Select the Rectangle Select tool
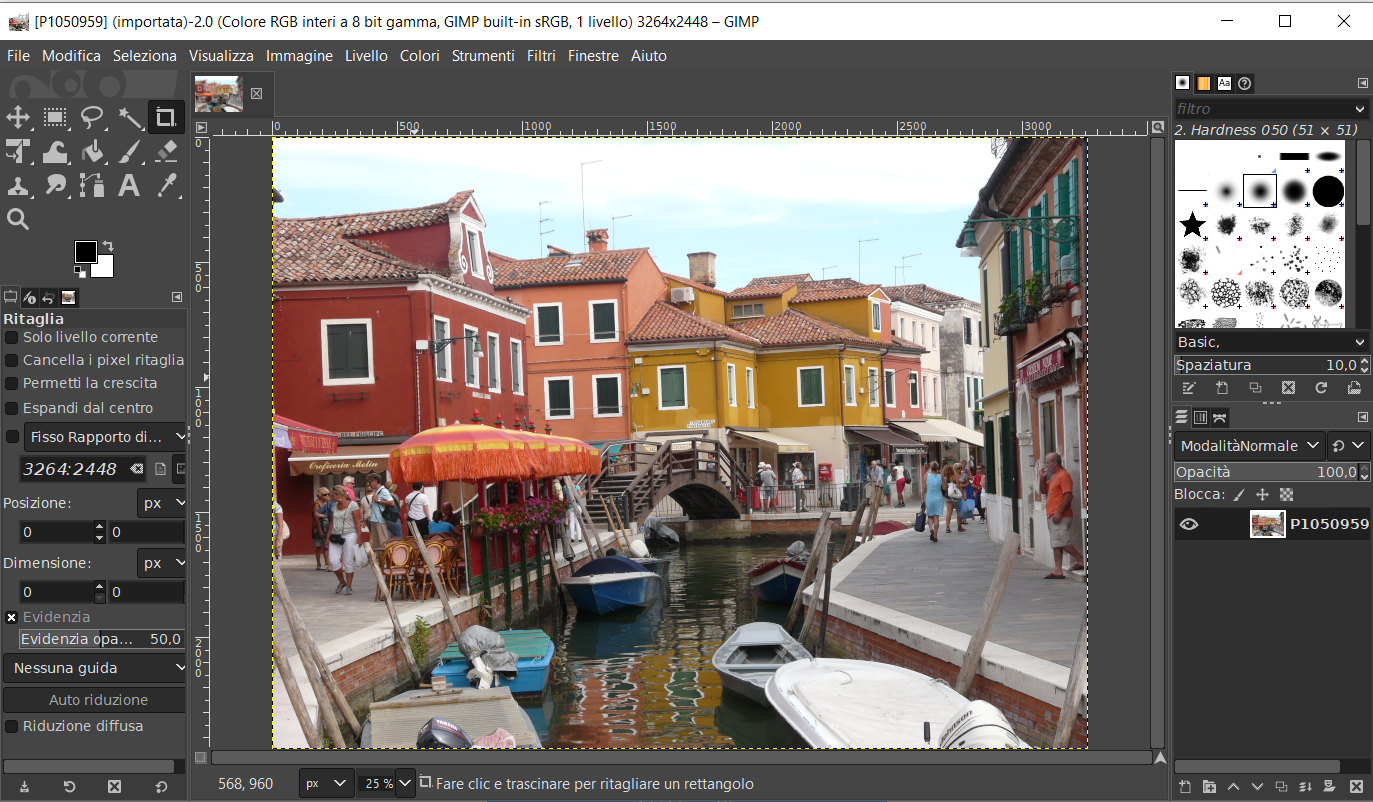The image size is (1373, 802). coord(55,118)
